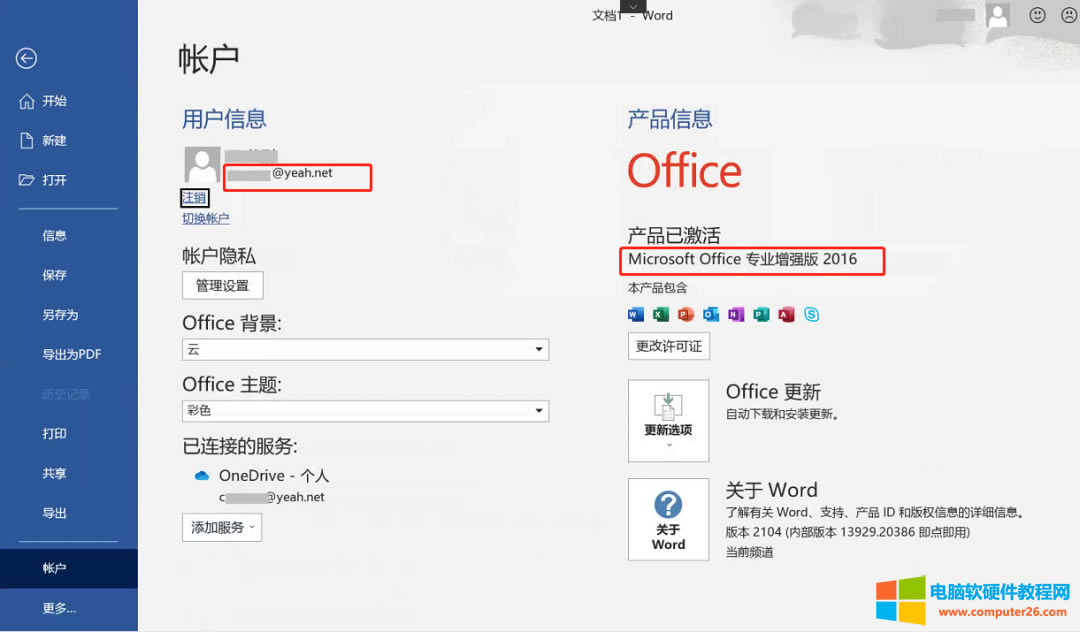1080x632 pixels.
Task: Click the 关于 Word question mark button
Action: (668, 519)
